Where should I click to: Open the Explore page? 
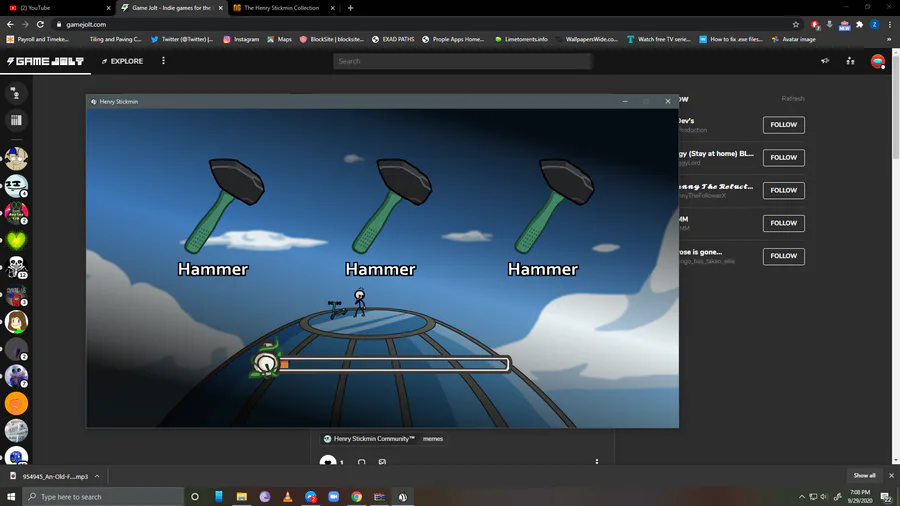click(x=122, y=61)
